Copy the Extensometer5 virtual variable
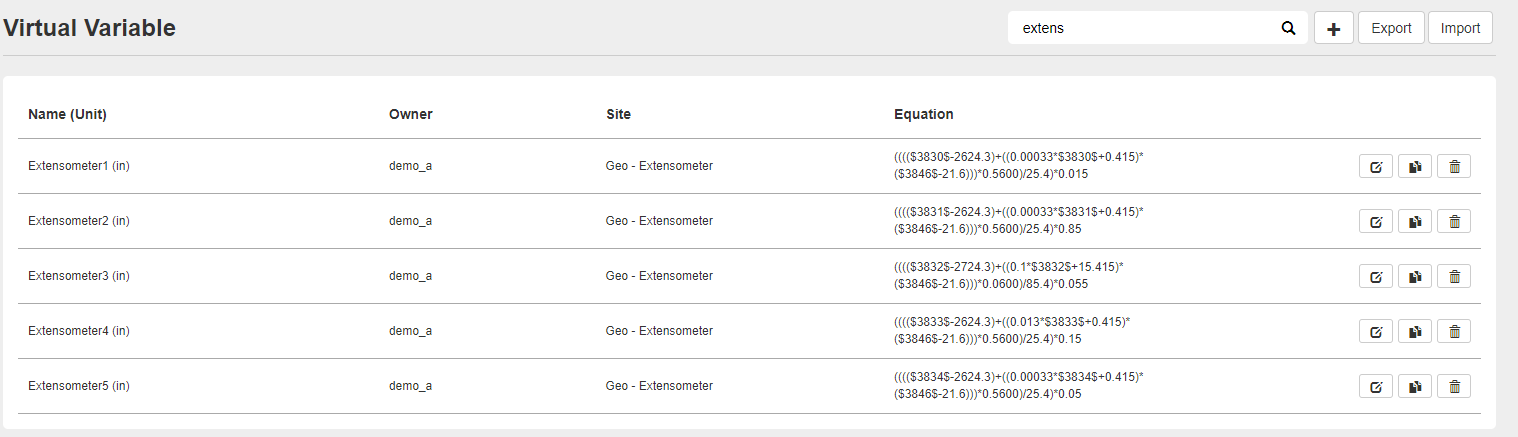This screenshot has width=1518, height=437. pyautogui.click(x=1415, y=386)
